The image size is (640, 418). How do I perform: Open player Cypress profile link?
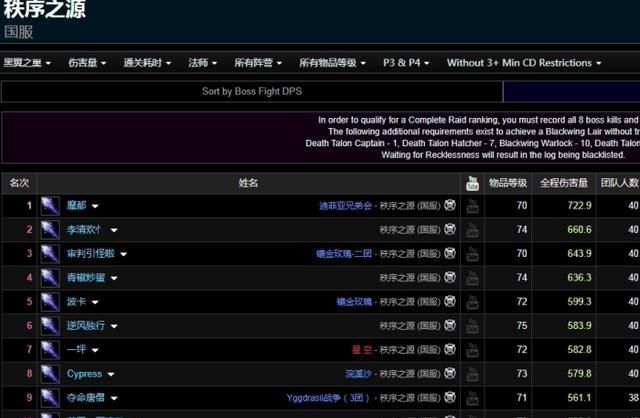tap(84, 374)
